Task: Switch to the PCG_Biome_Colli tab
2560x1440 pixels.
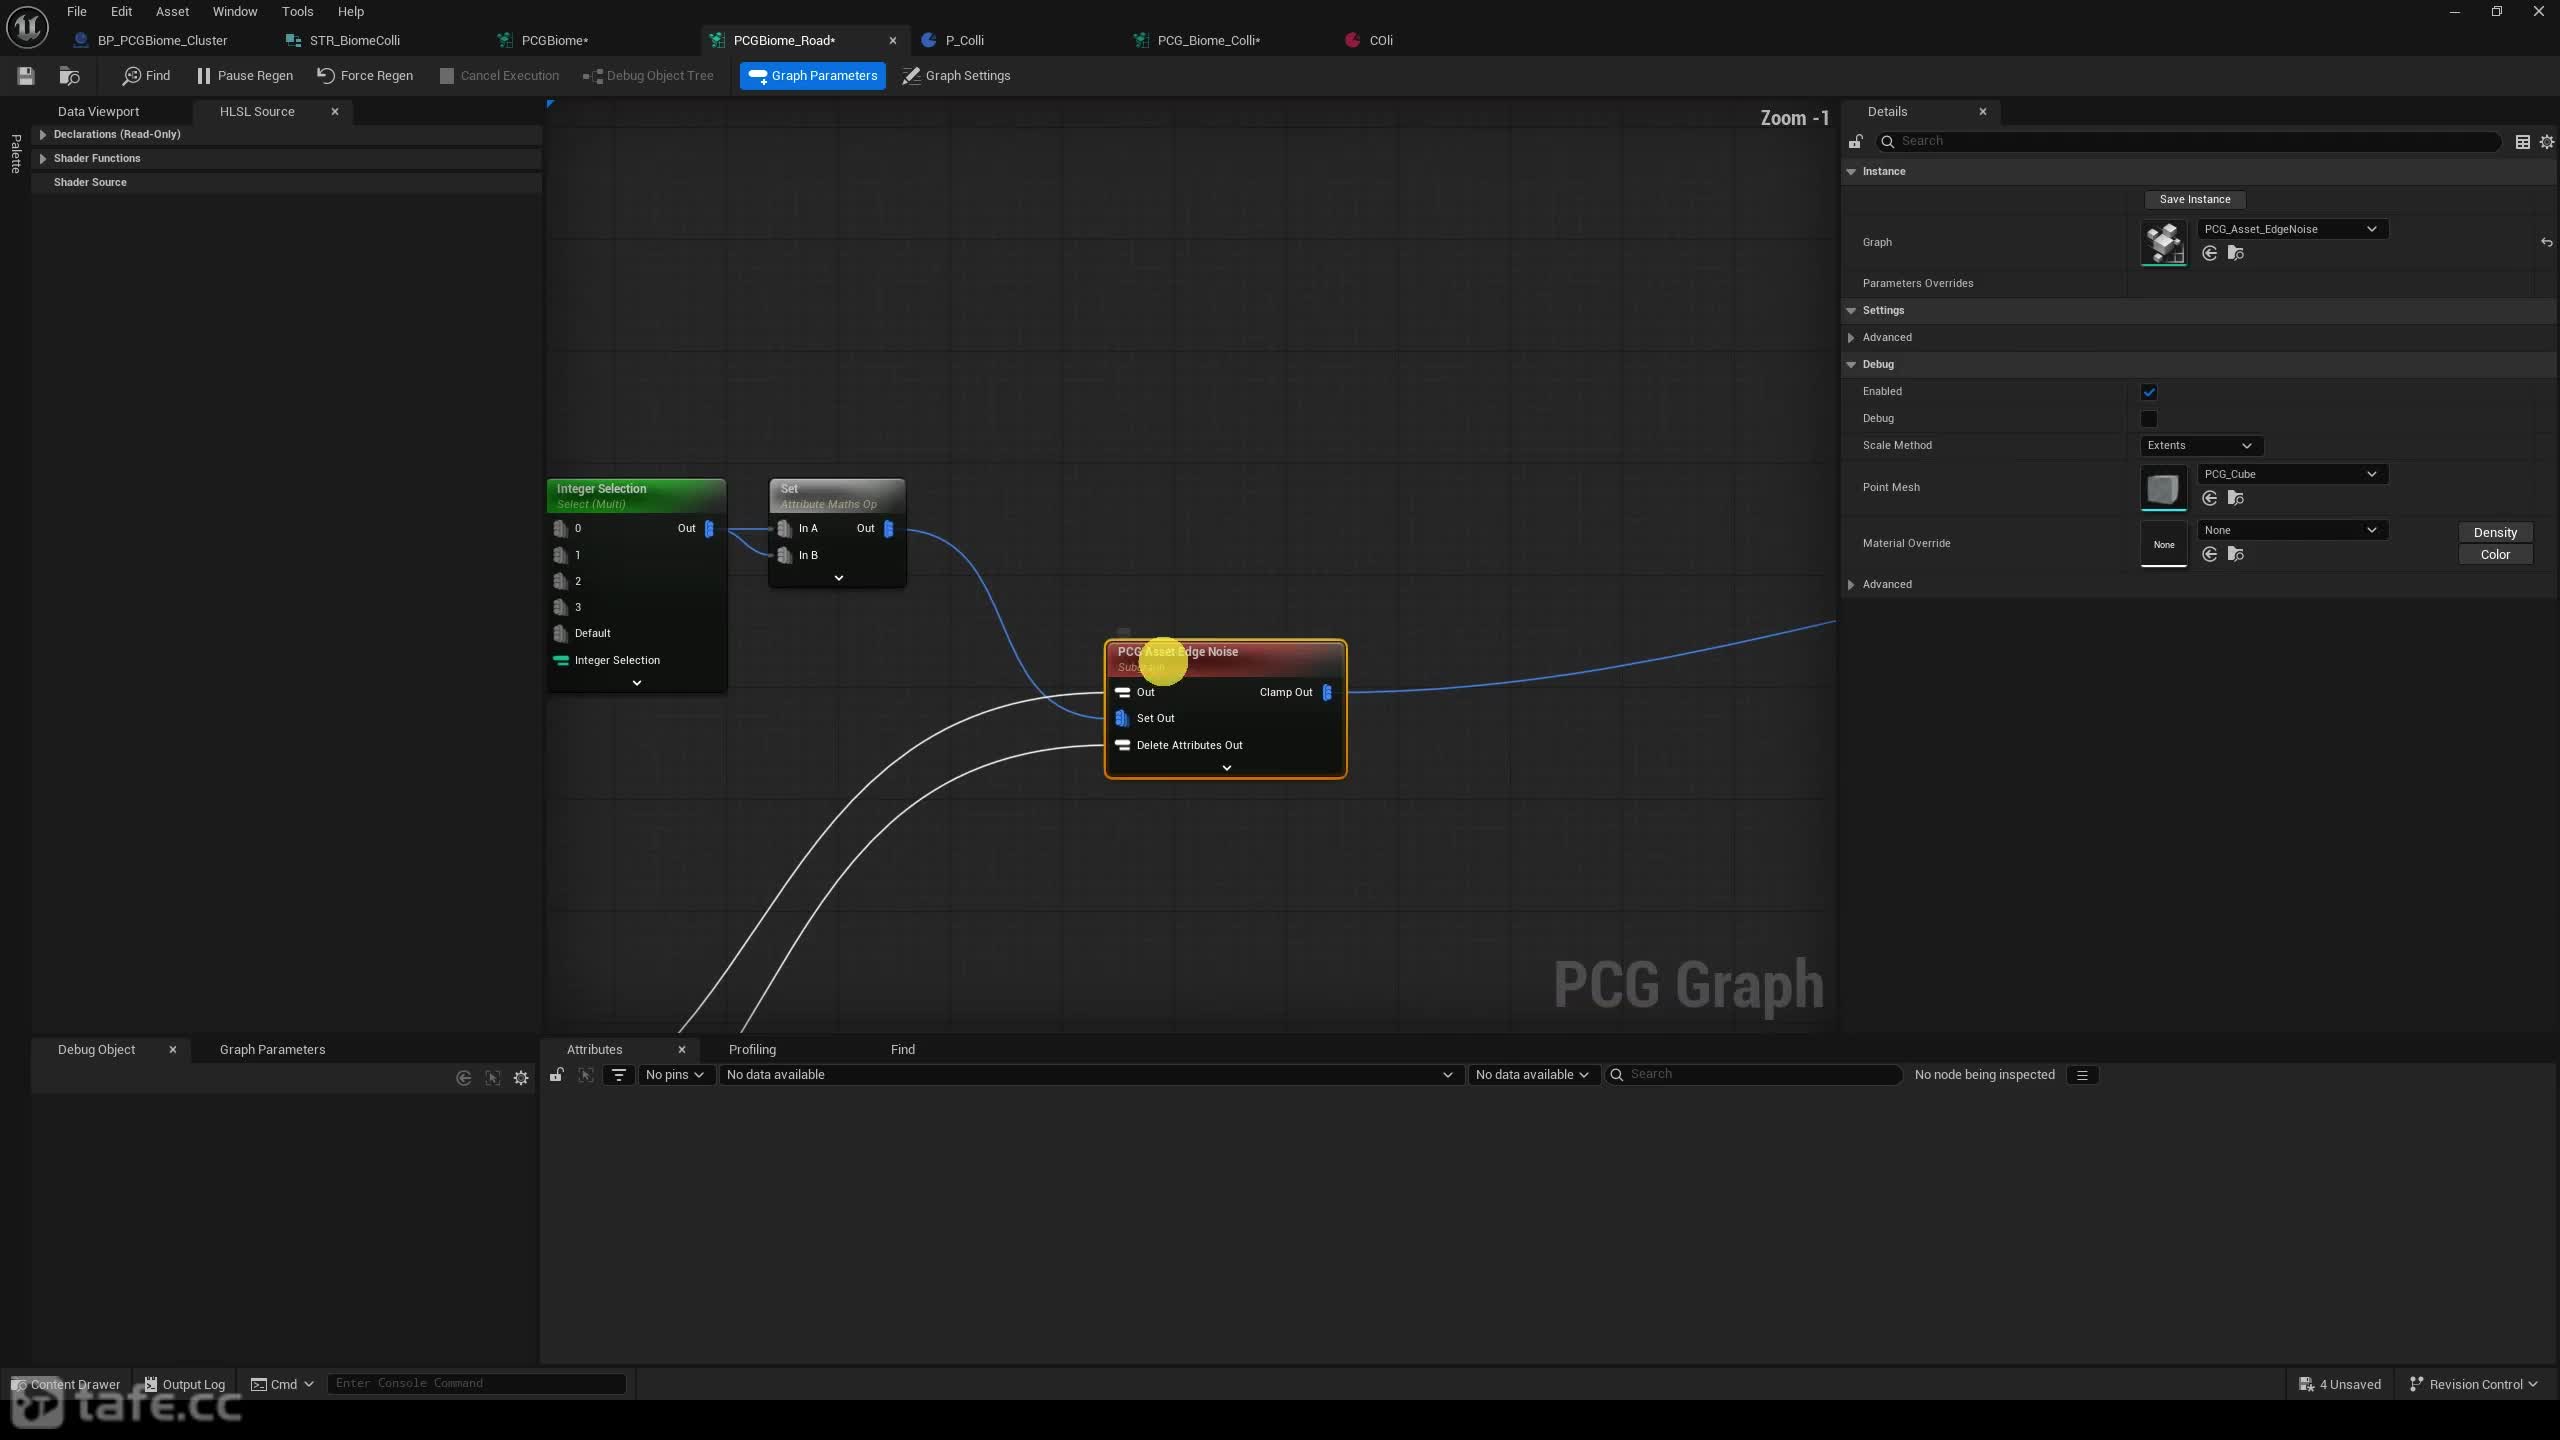Action: click(x=1208, y=41)
